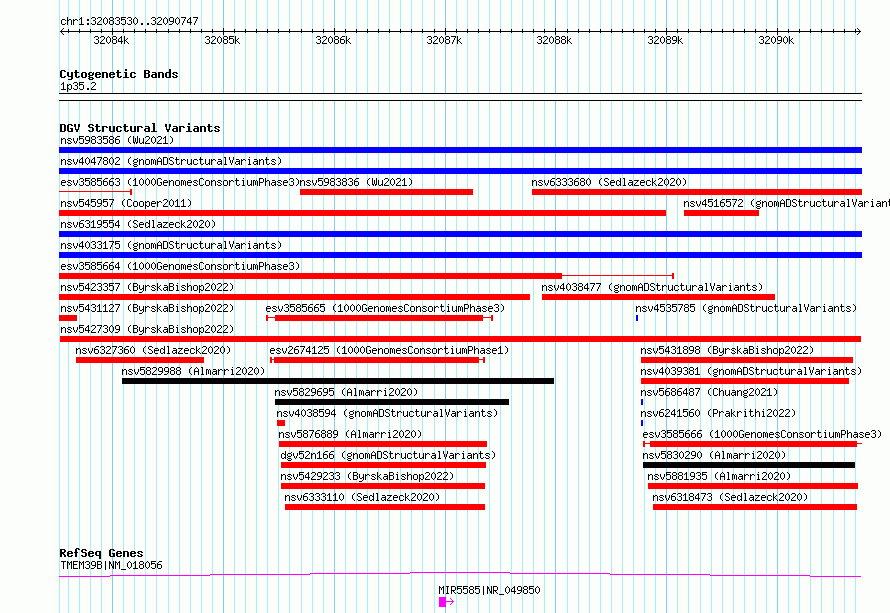This screenshot has width=890, height=613.
Task: Click nsv5881935 (Almarri2020) label
Action: click(x=719, y=476)
